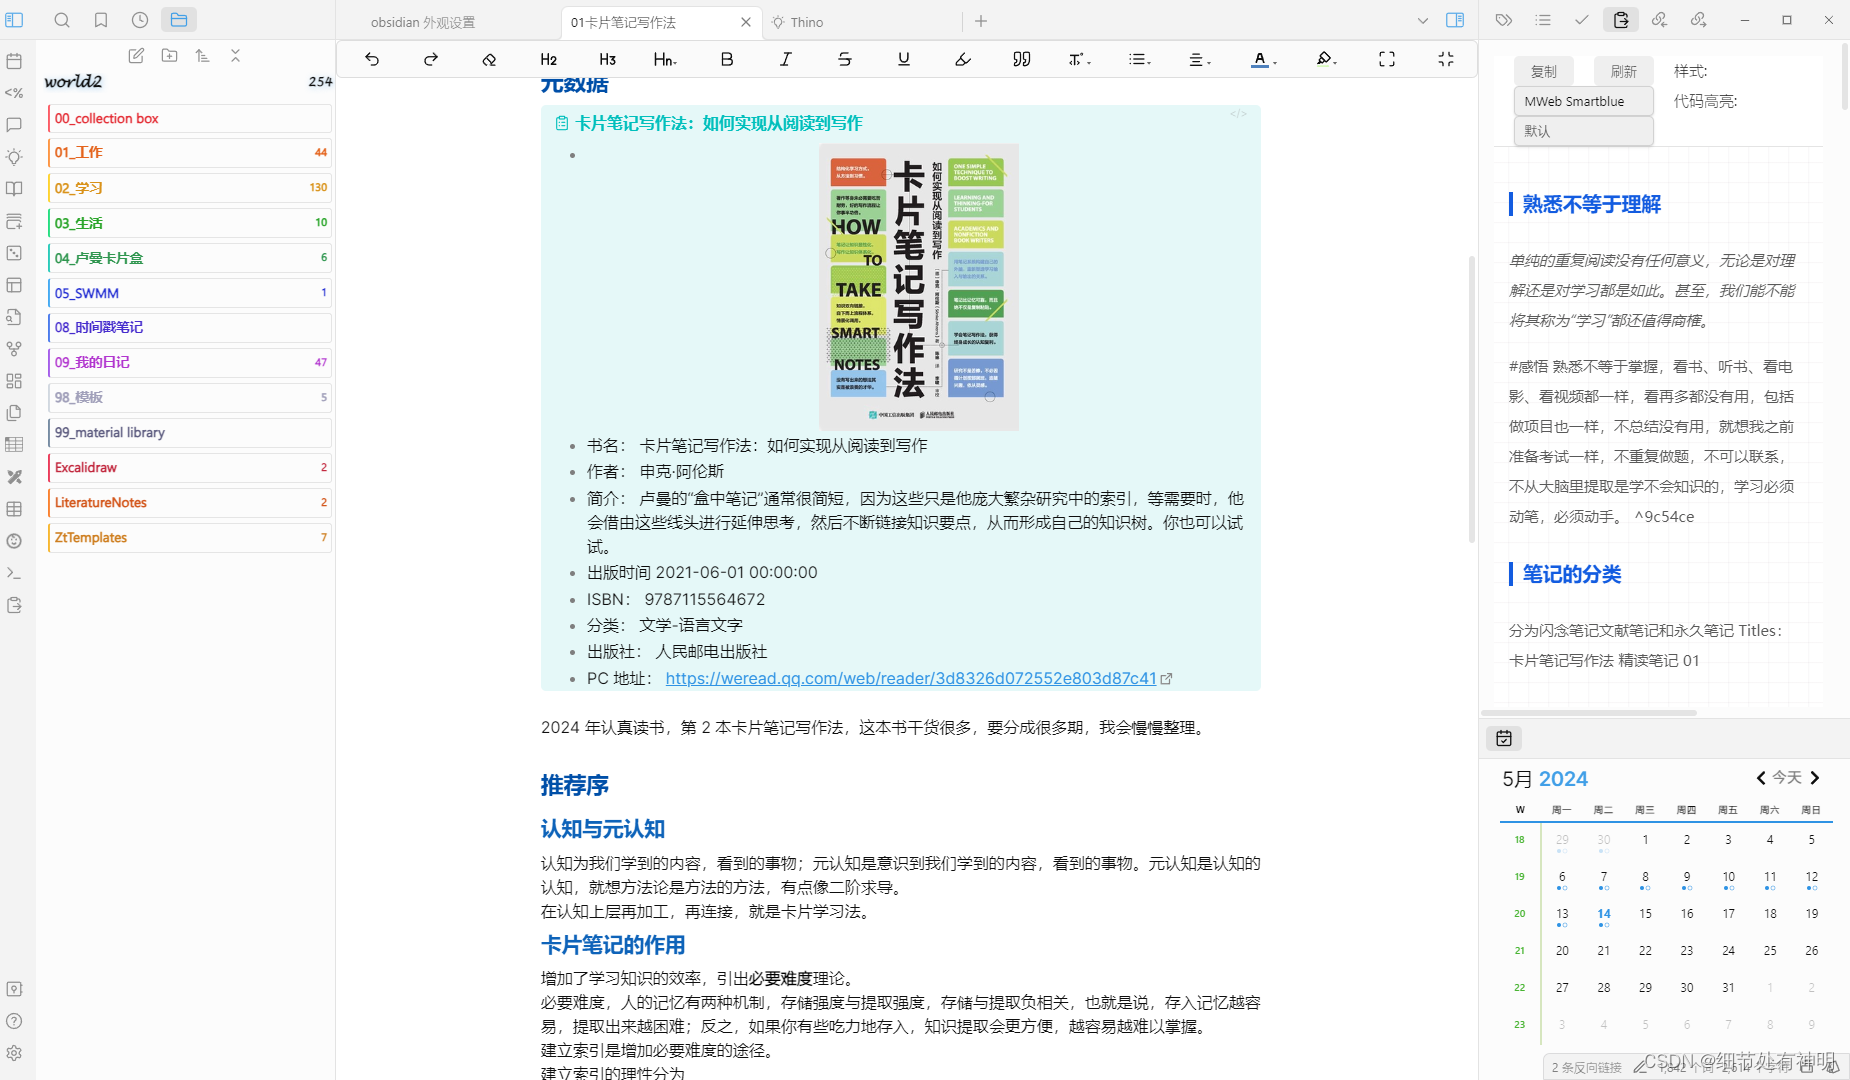The image size is (1850, 1080).
Task: Switch to the Thino tab
Action: (x=807, y=22)
